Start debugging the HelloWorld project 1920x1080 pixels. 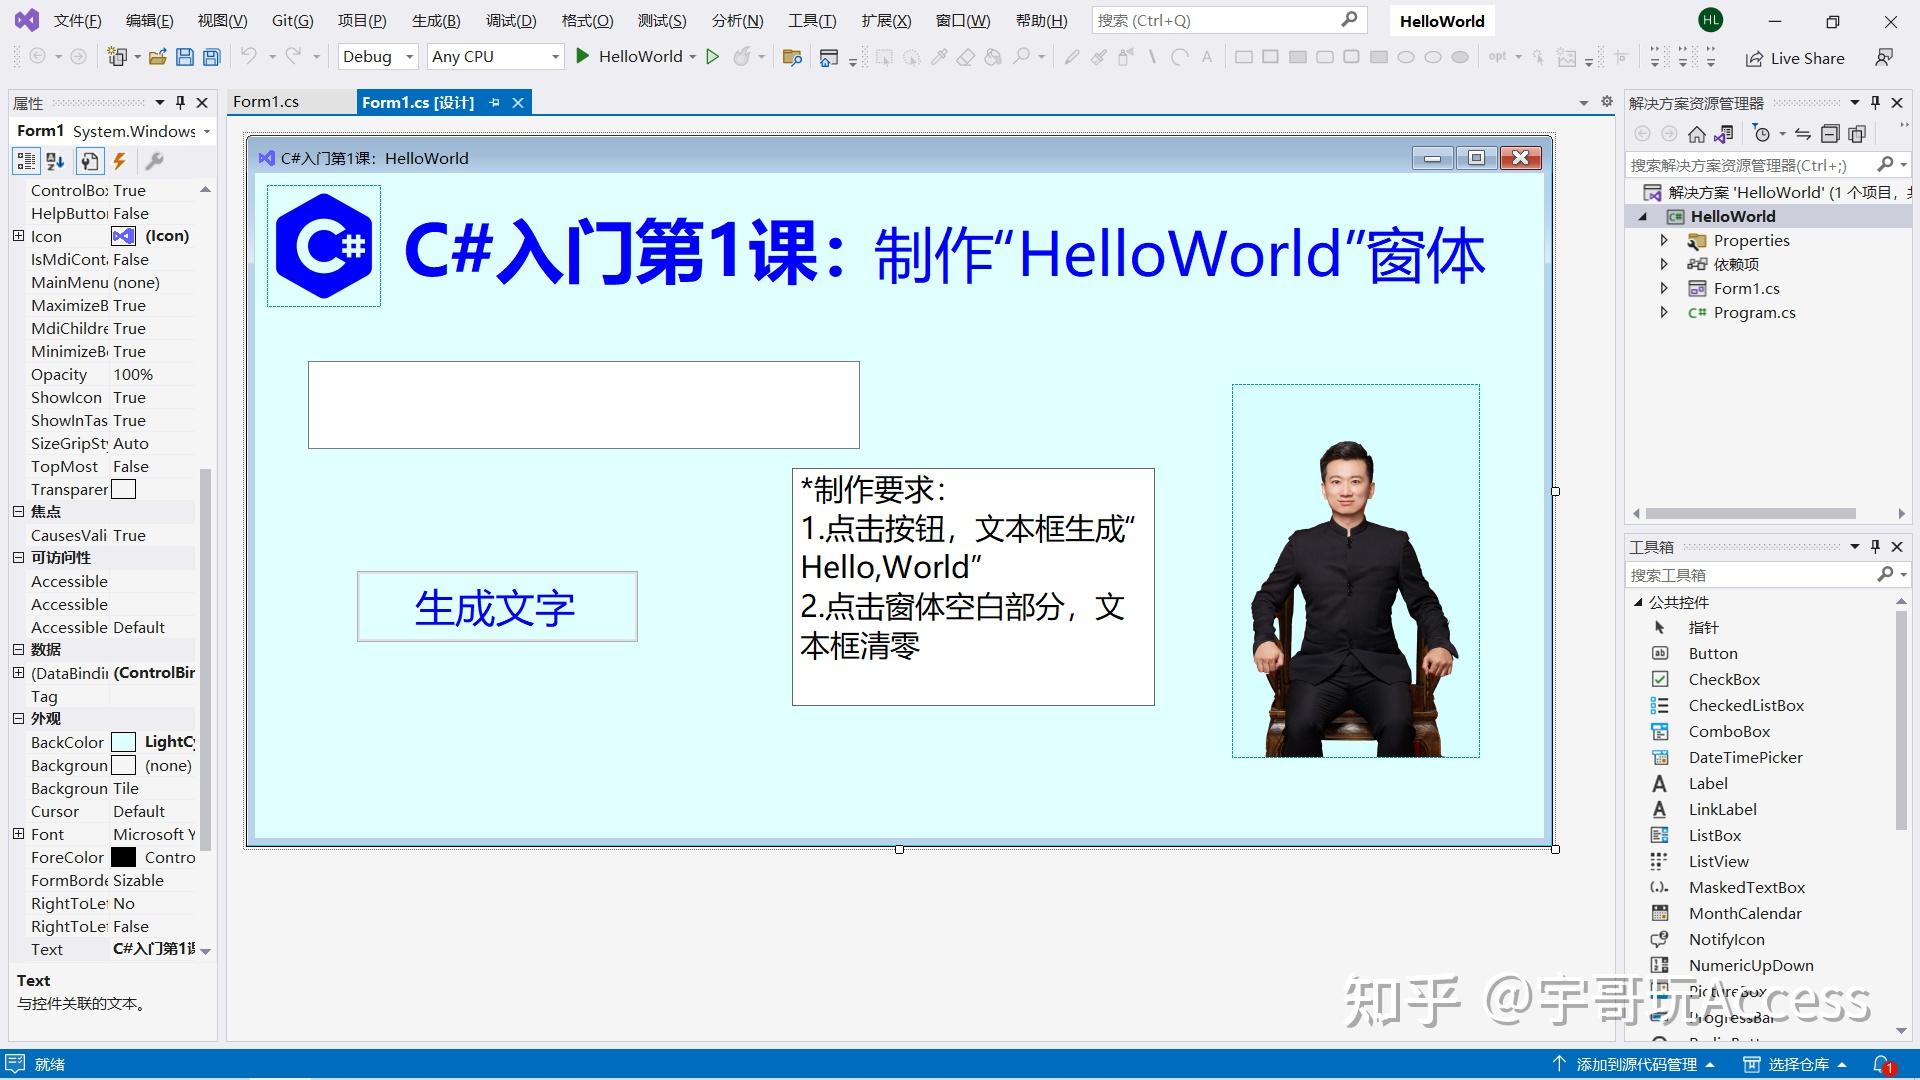[583, 57]
